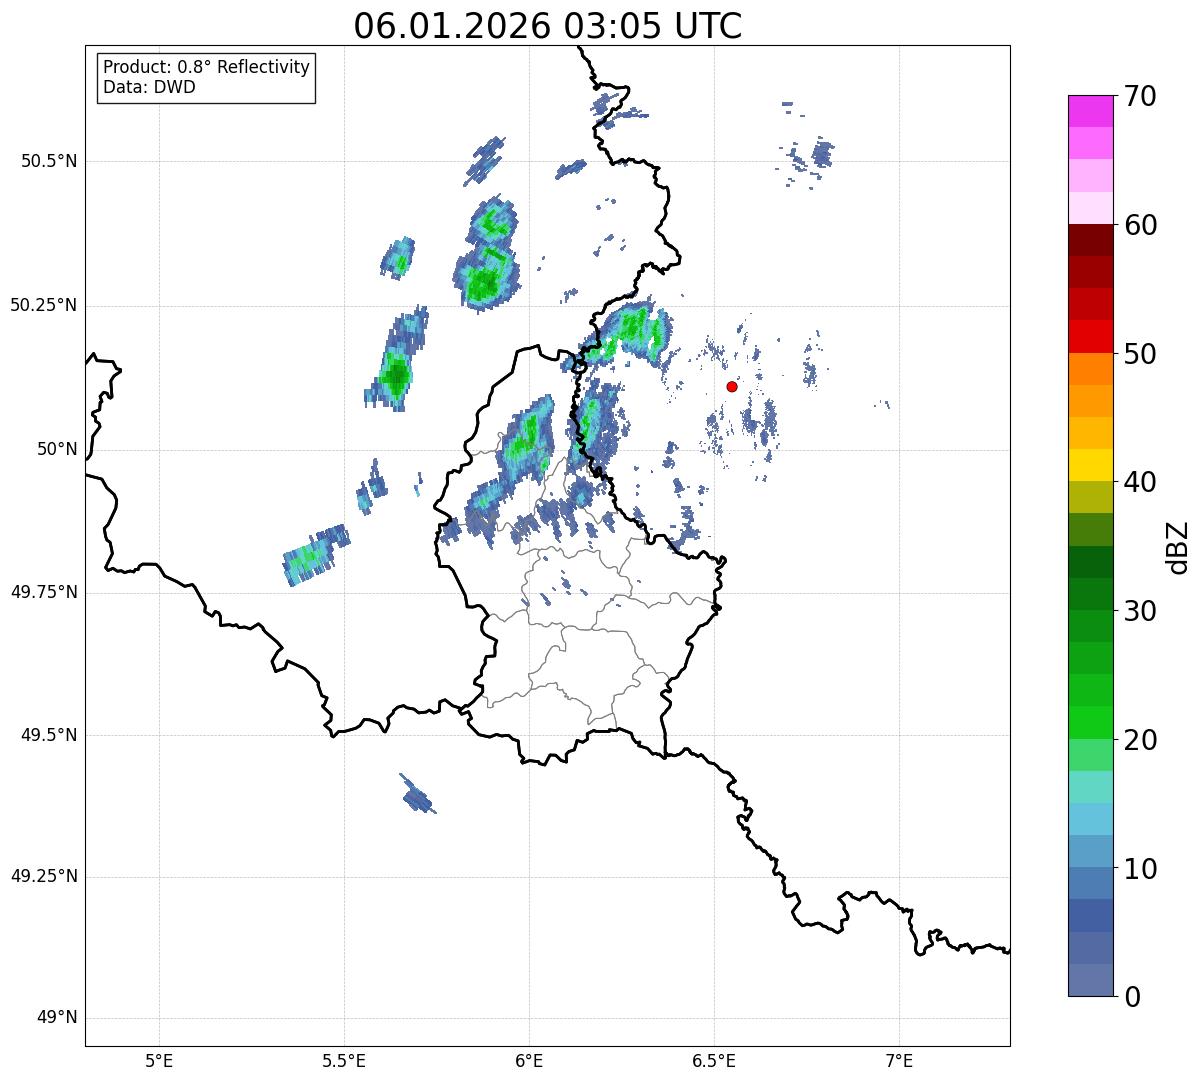
Task: Click the colorbar tick label 20
Action: pos(1140,740)
